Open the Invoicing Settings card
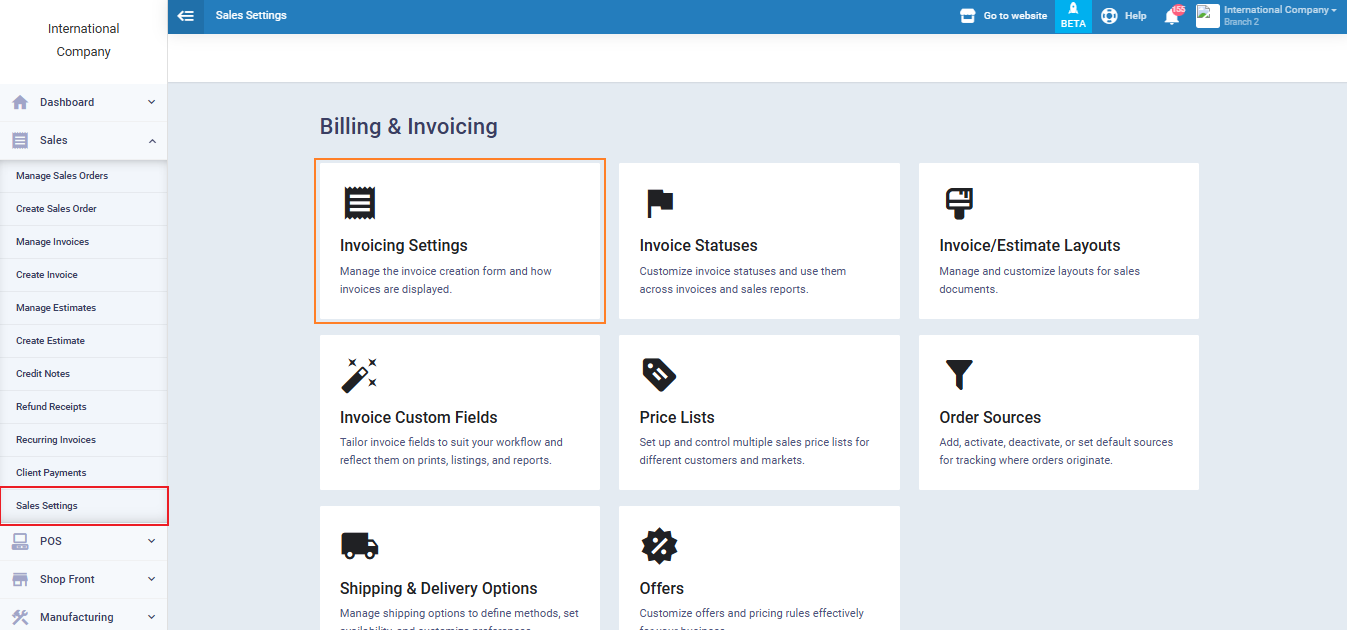The width and height of the screenshot is (1347, 630). coord(459,241)
